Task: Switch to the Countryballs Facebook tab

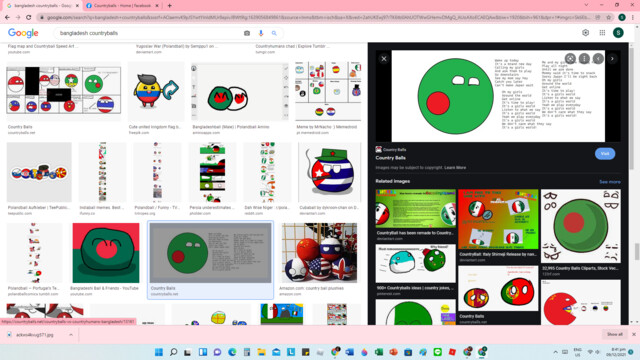Action: (x=122, y=6)
